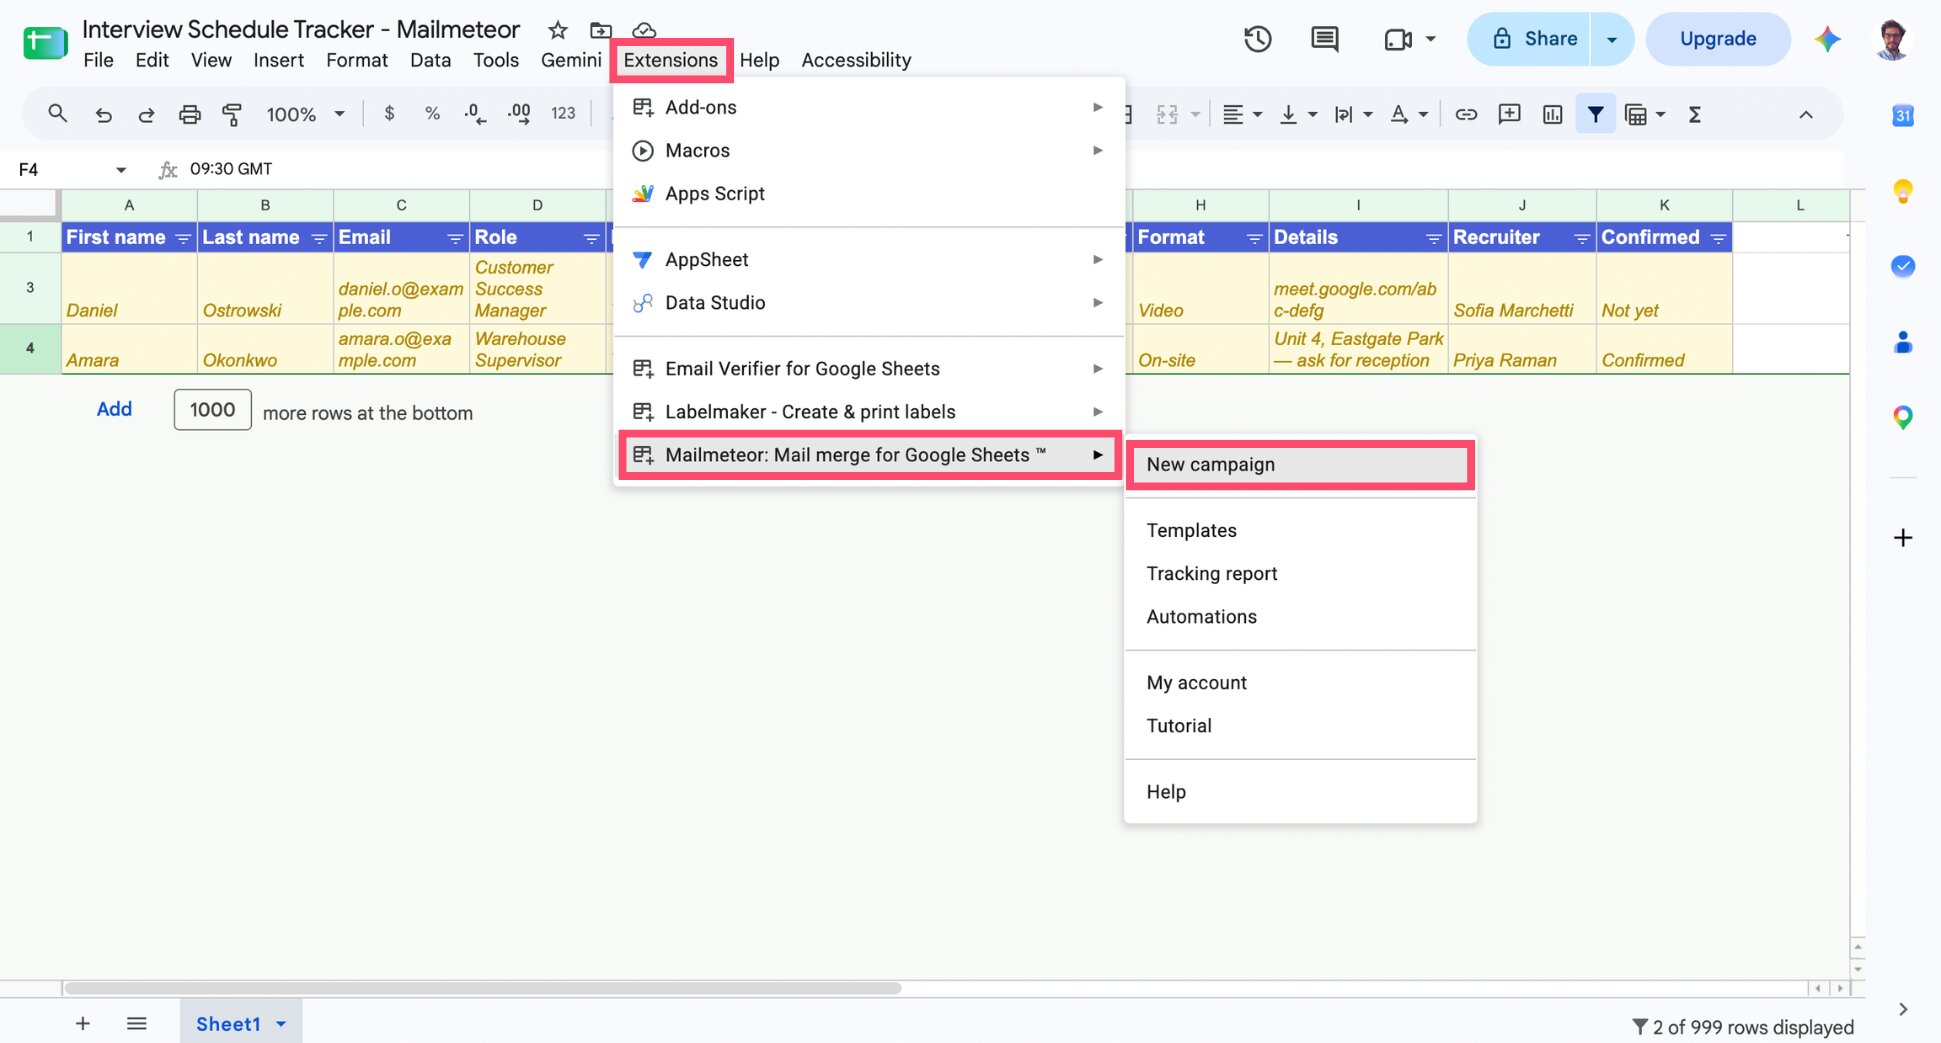The height and width of the screenshot is (1043, 1941).
Task: Click the Insert chart icon
Action: click(1552, 114)
